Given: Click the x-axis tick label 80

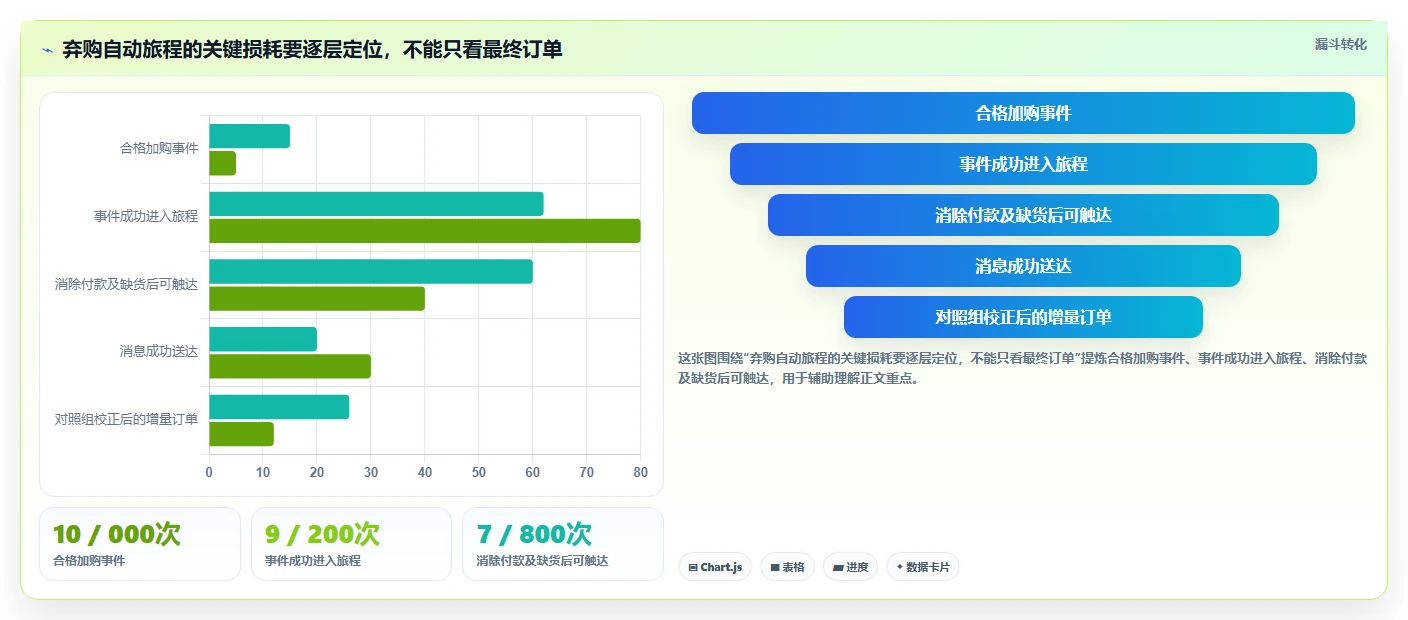Looking at the screenshot, I should 640,472.
